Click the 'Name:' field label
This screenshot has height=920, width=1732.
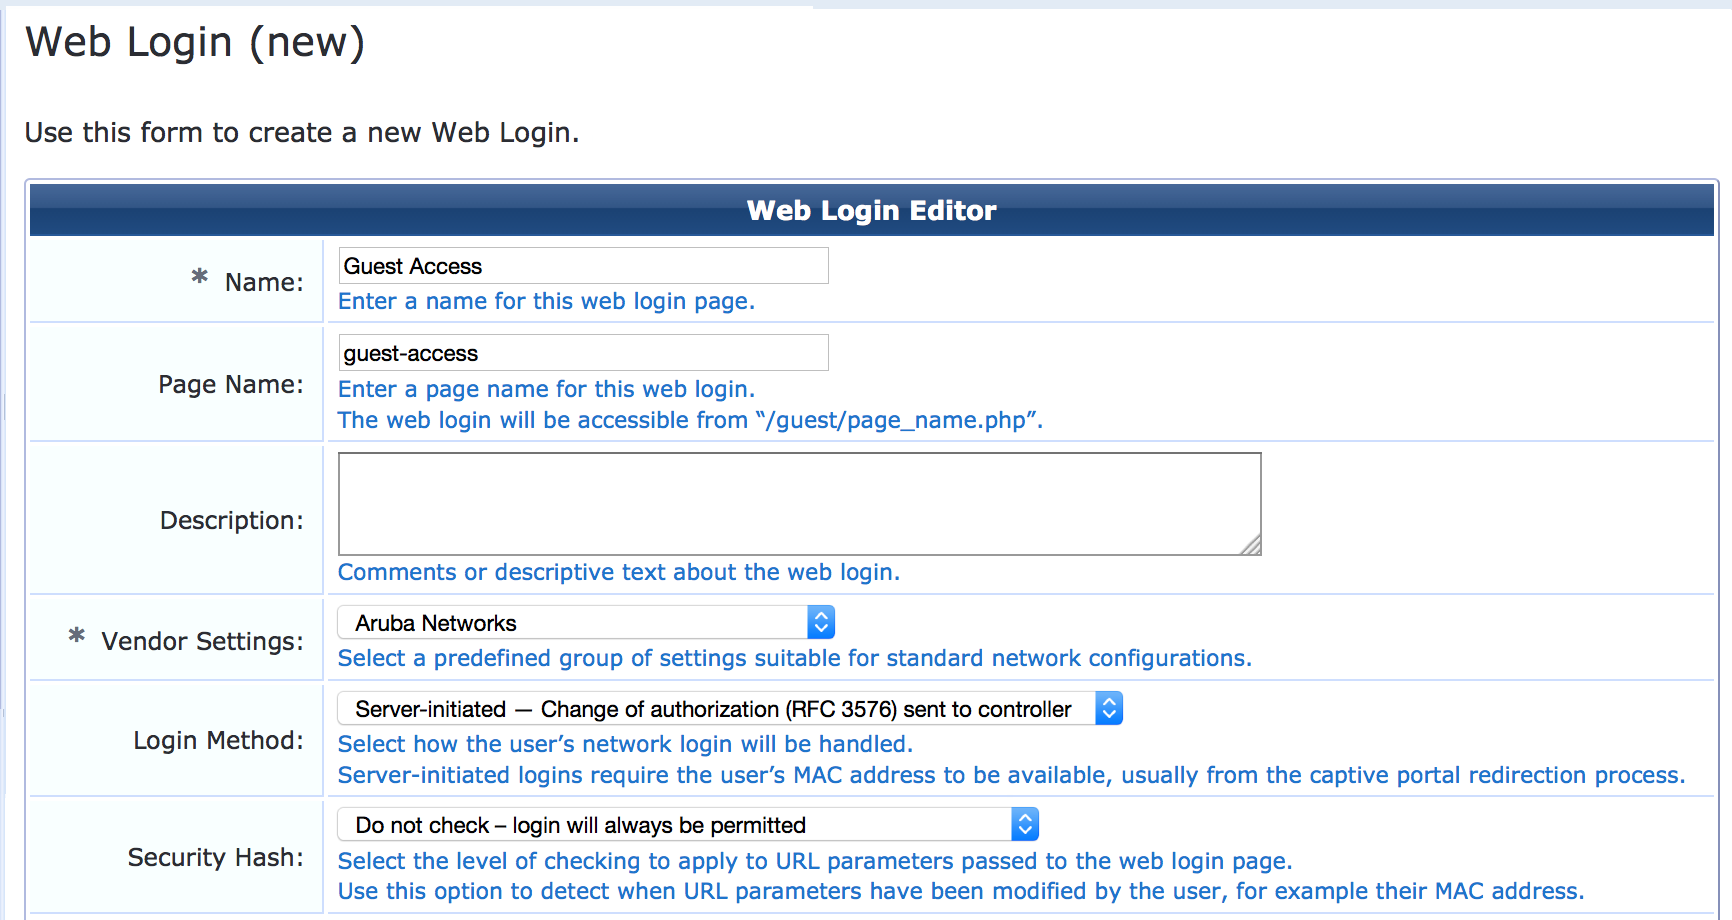tap(264, 282)
